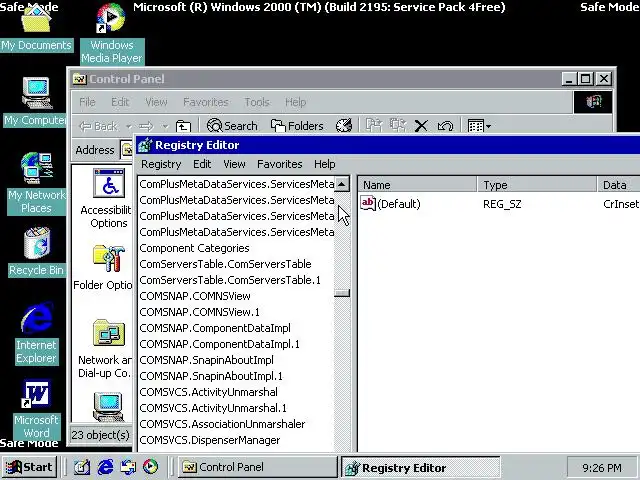Open Registry menu in Registry Editor
640x480 pixels.
161,164
